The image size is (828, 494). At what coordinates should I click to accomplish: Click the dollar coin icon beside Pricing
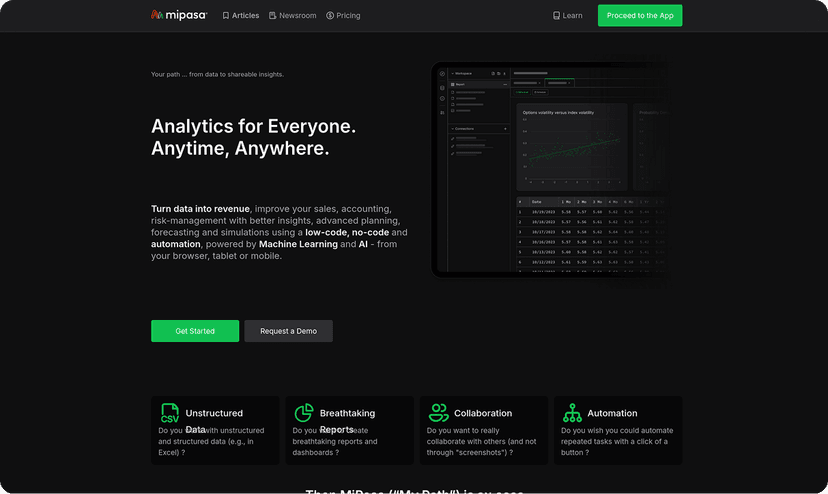coord(330,16)
